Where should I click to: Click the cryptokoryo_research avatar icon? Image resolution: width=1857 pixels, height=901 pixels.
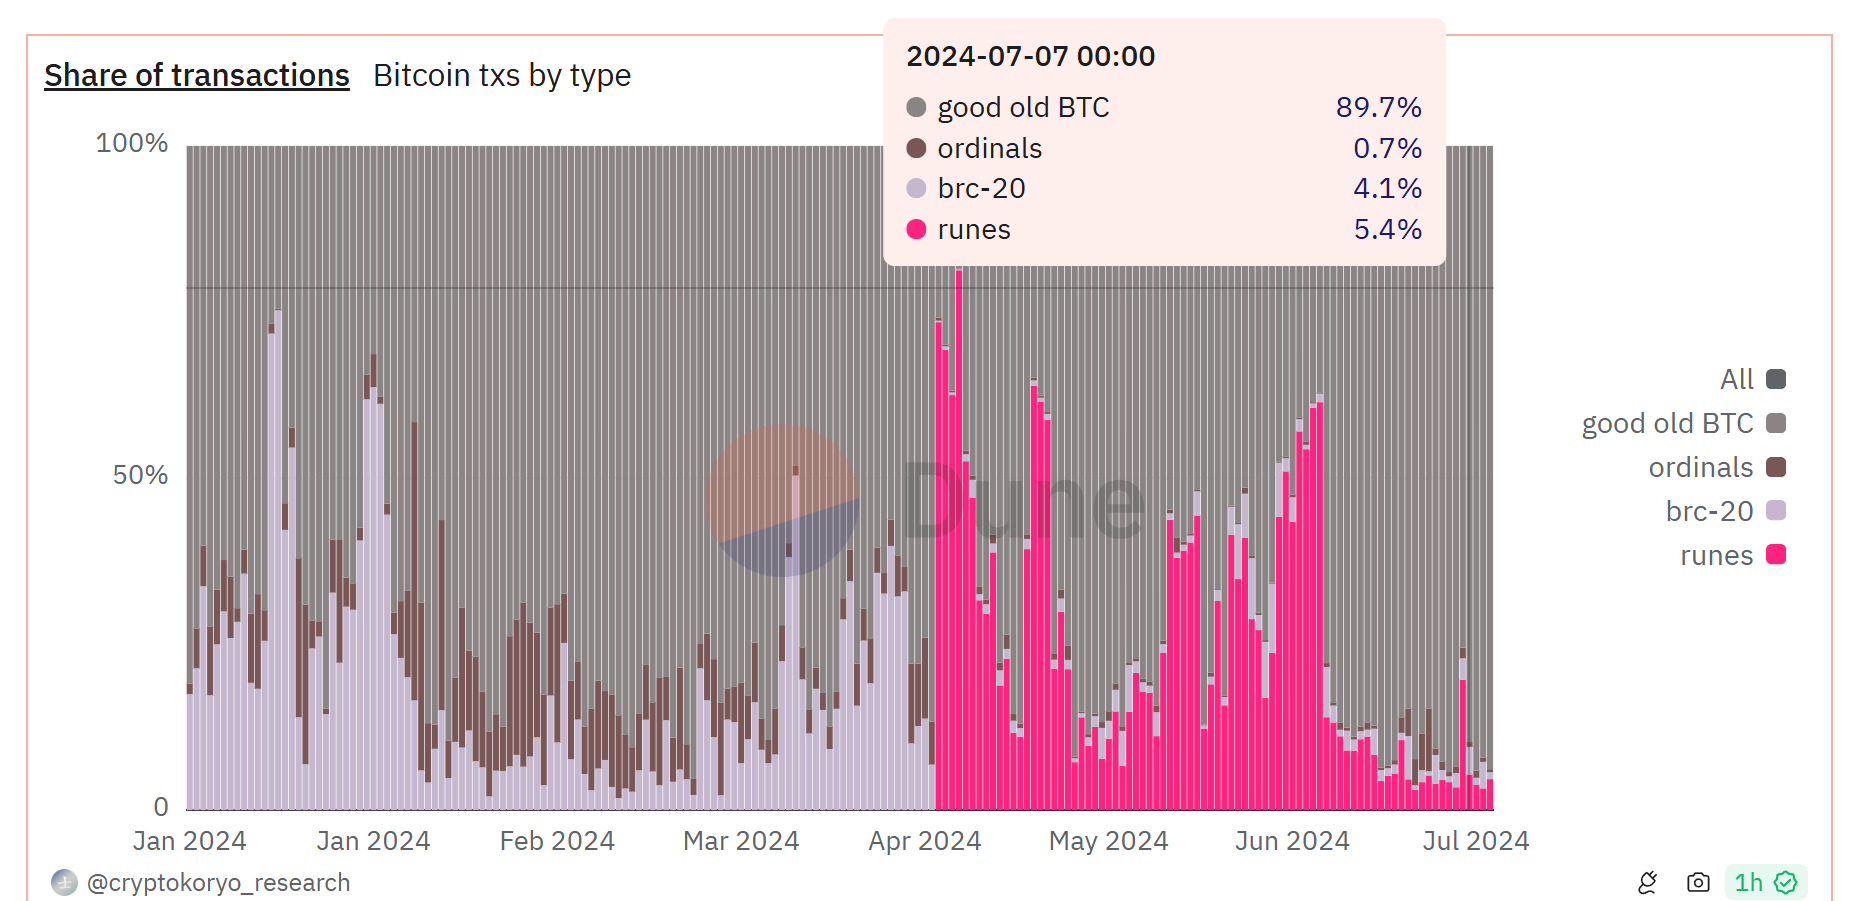pyautogui.click(x=64, y=883)
